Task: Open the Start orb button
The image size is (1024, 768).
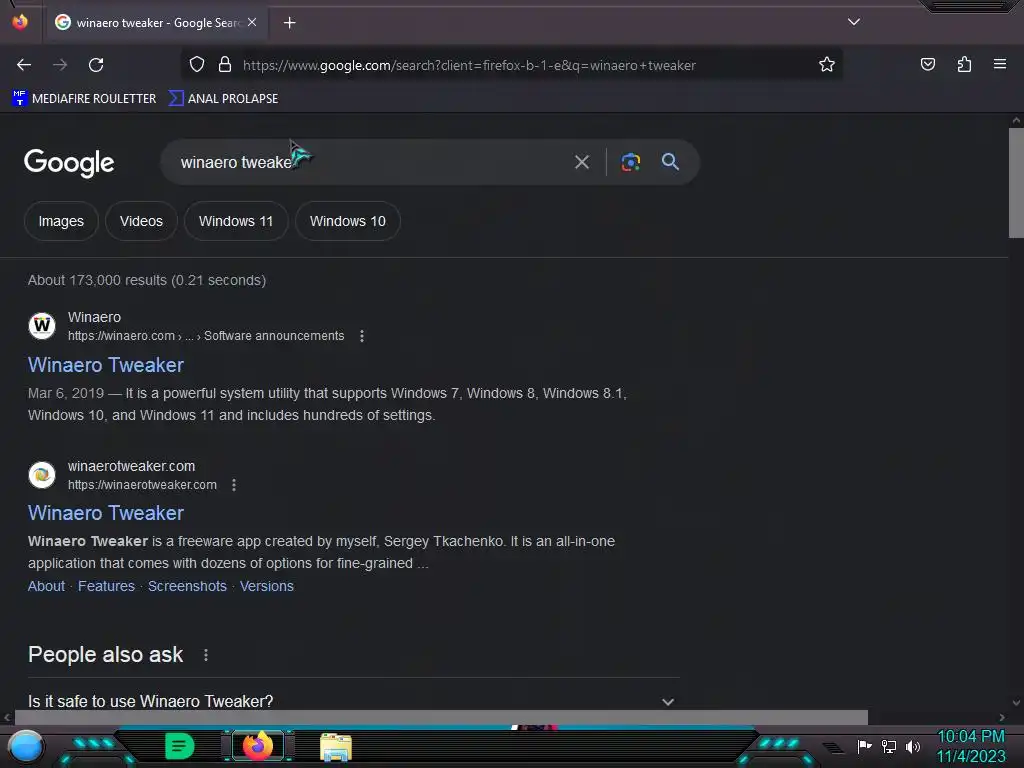Action: click(x=26, y=746)
